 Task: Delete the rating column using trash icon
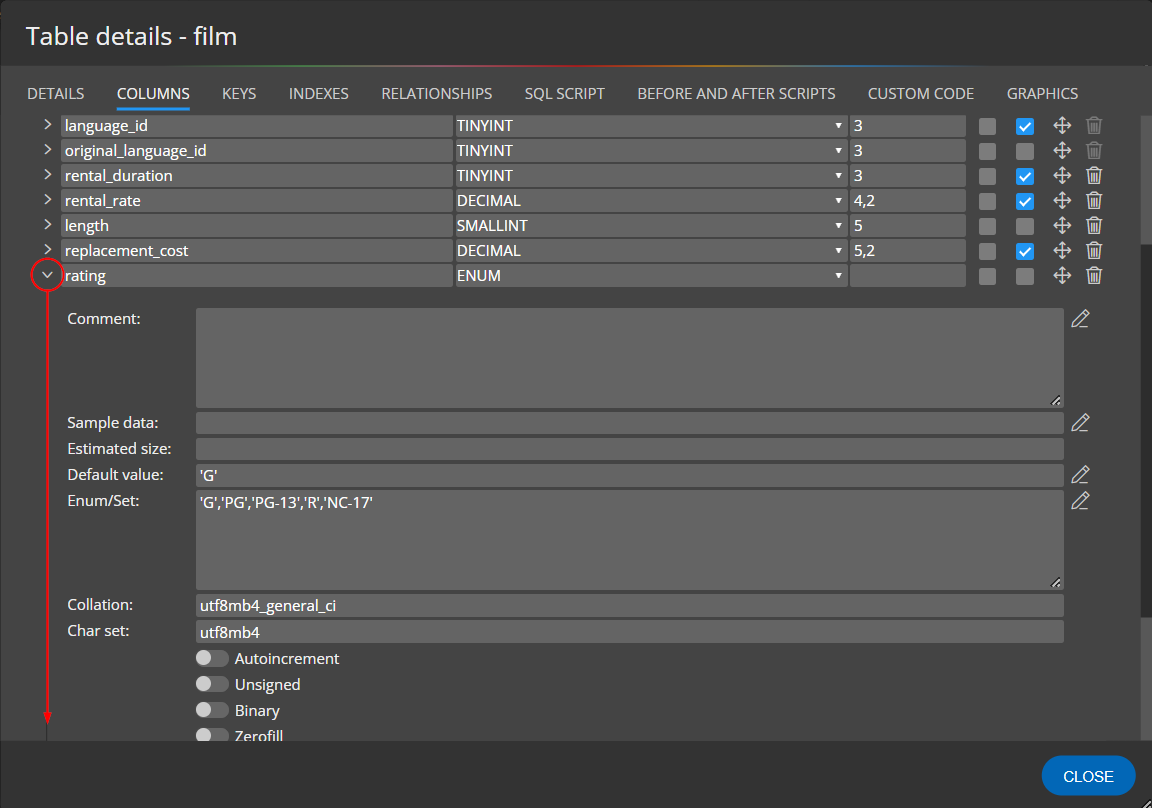pyautogui.click(x=1095, y=276)
